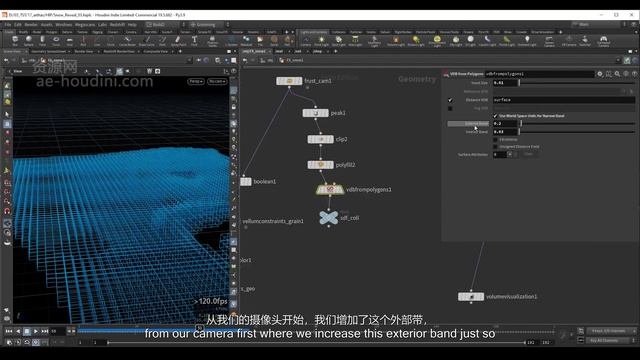Select the Box shelf tool
The width and height of the screenshot is (640, 360).
click(x=15, y=40)
